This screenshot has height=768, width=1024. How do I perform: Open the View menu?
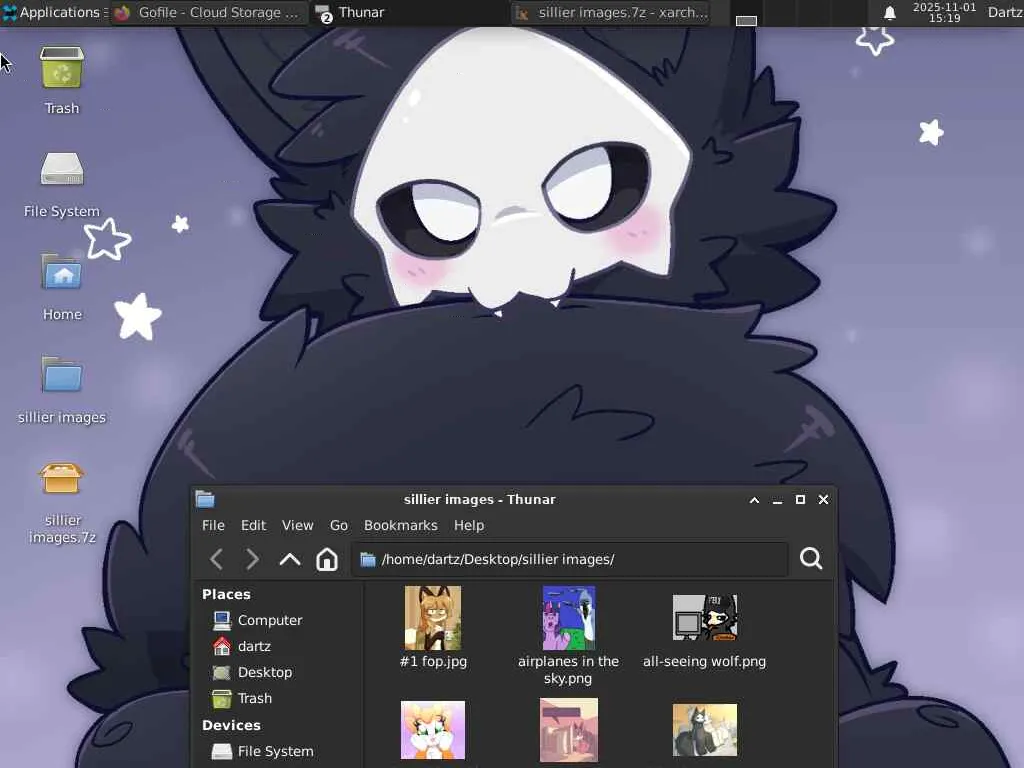pyautogui.click(x=297, y=525)
